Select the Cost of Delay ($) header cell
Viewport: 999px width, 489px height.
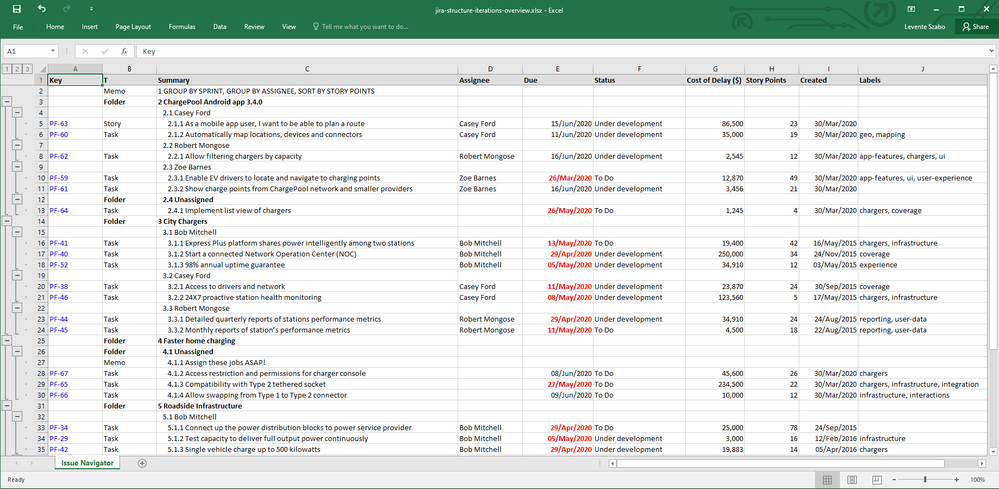pos(715,80)
